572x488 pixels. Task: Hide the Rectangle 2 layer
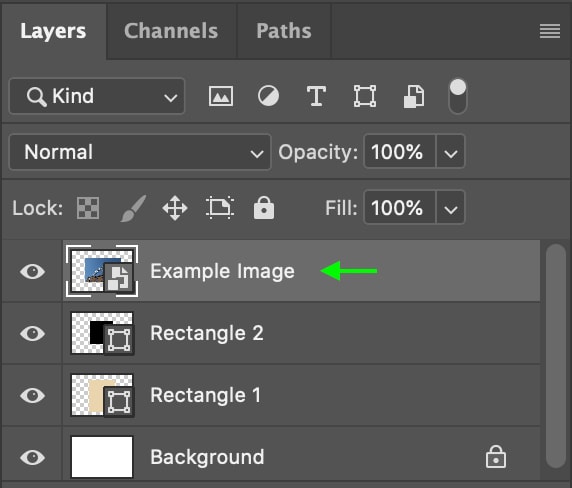click(x=32, y=333)
